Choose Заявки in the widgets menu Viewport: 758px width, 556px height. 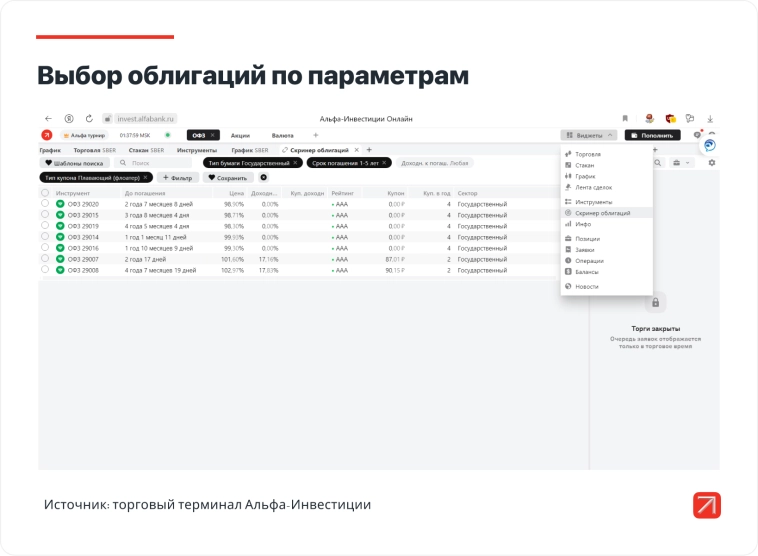click(x=607, y=249)
